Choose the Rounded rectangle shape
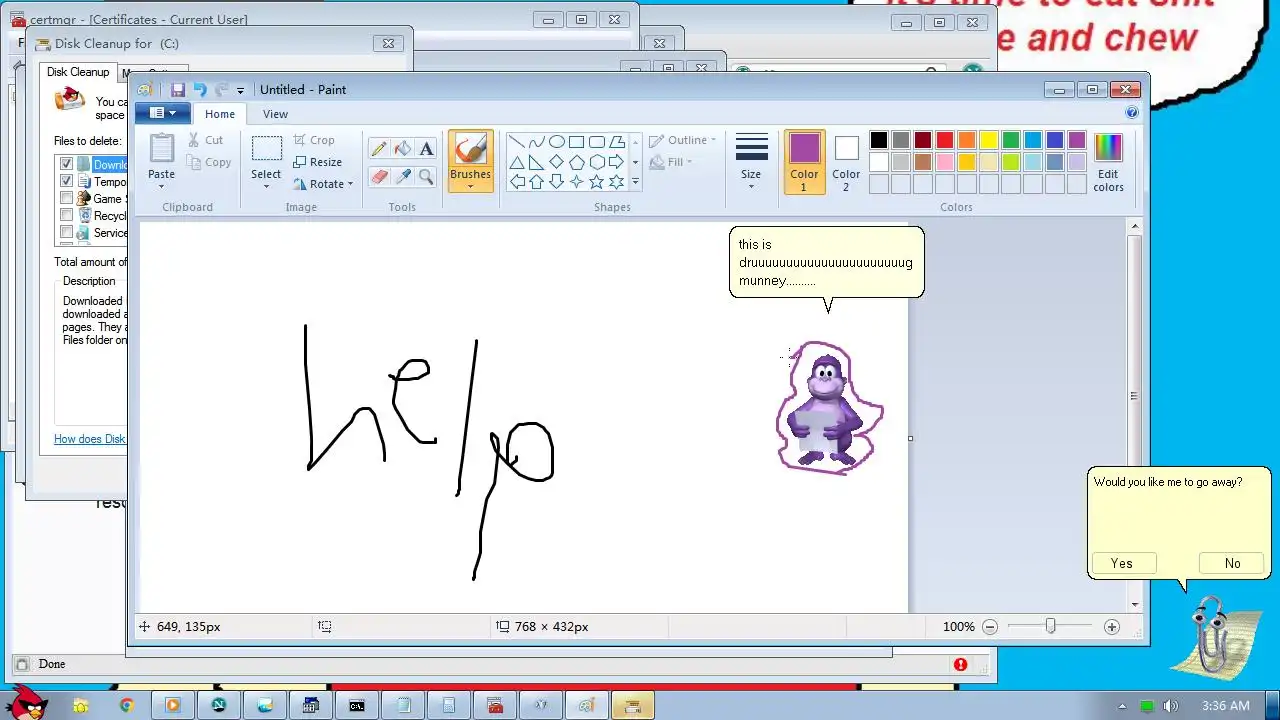Screen dimensions: 1280x720 click(x=597, y=142)
